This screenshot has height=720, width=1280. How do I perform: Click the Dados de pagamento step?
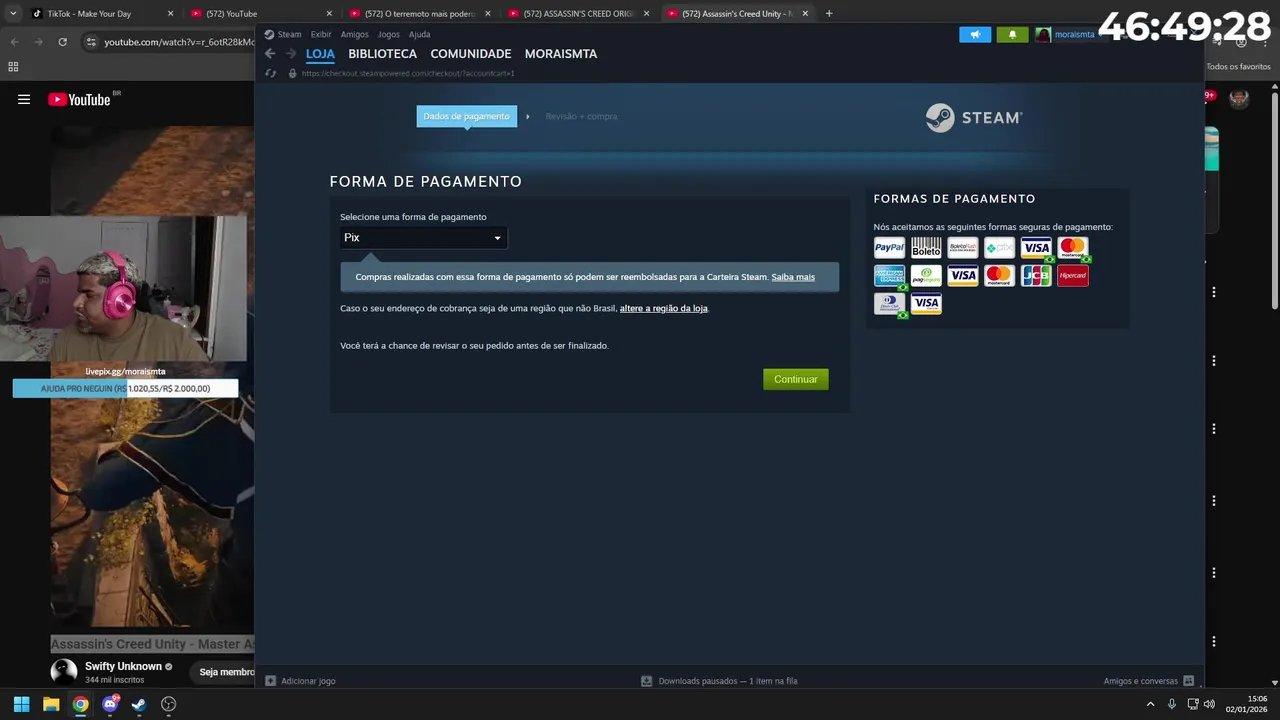tap(467, 116)
